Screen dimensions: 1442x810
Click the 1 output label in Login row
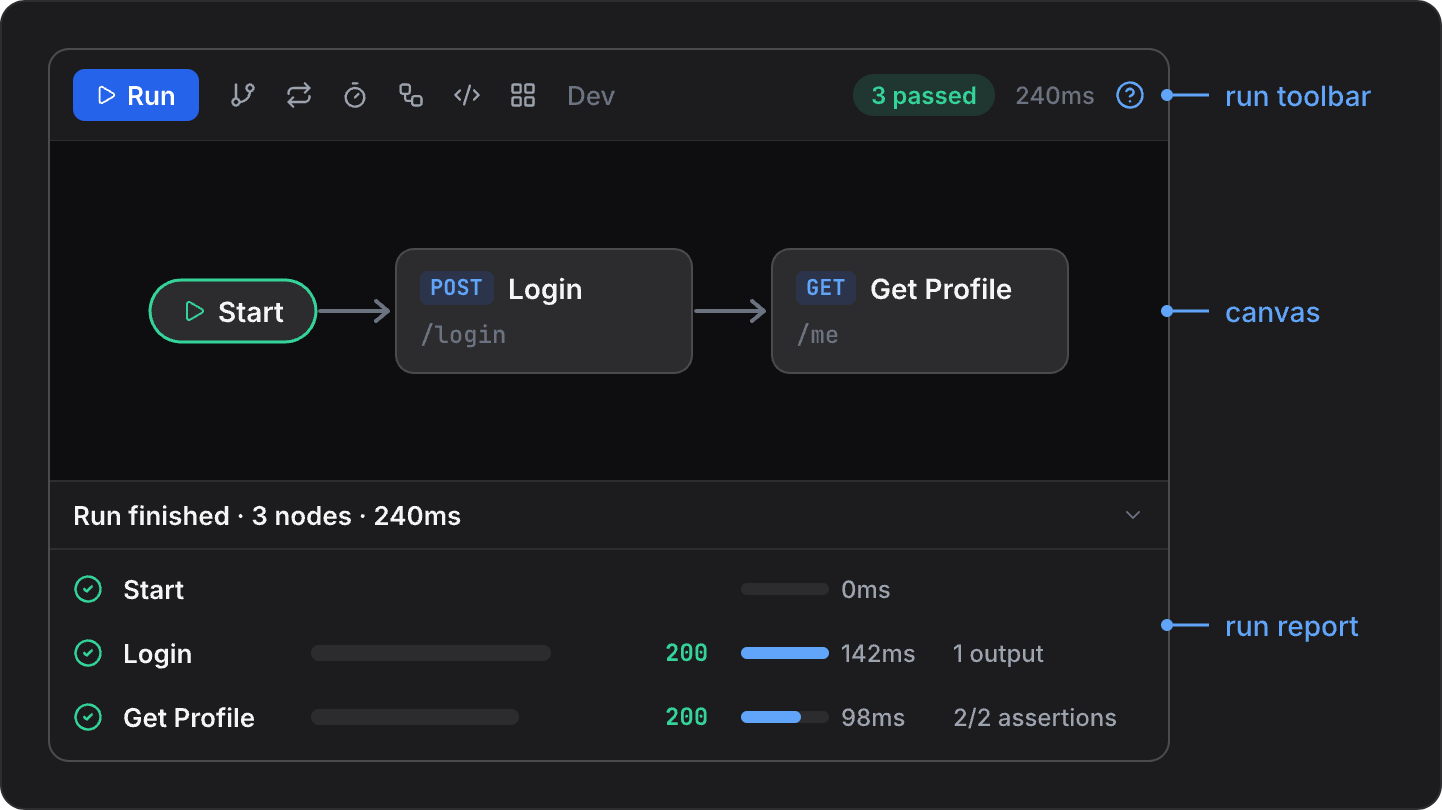coord(998,654)
